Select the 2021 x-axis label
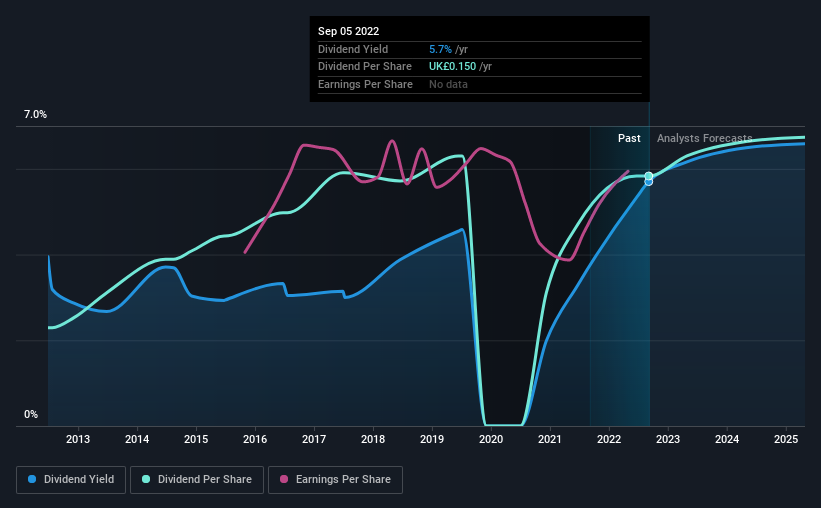 point(550,439)
